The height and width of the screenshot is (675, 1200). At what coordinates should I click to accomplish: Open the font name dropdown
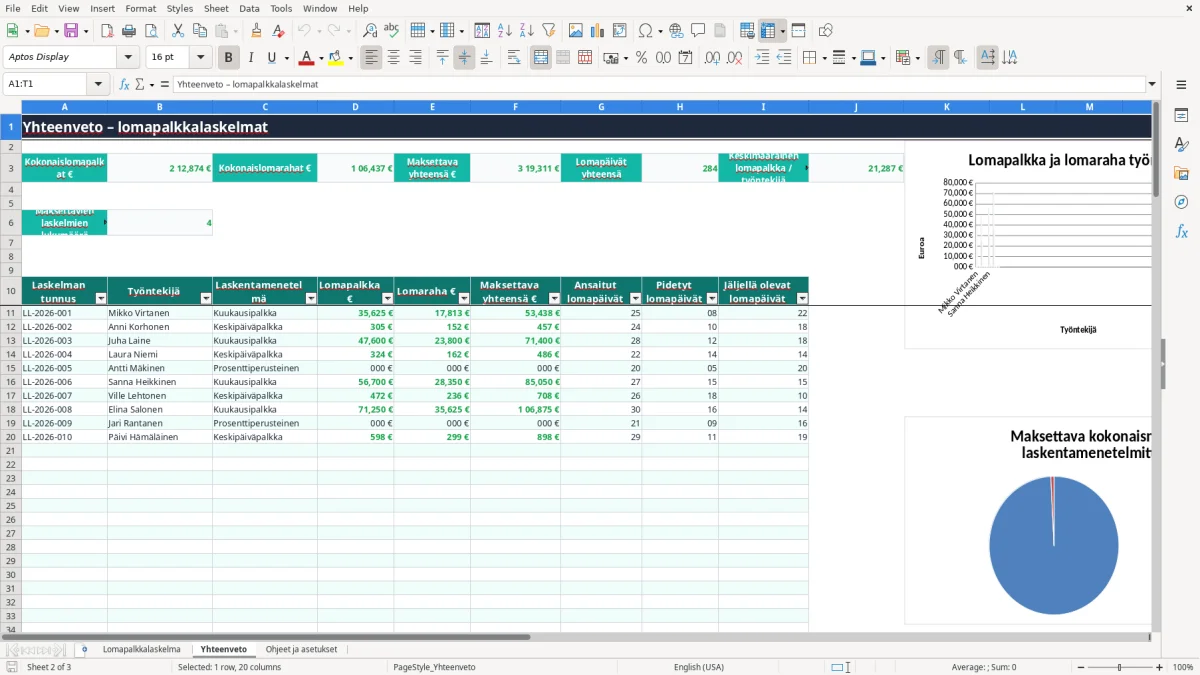[x=127, y=58]
